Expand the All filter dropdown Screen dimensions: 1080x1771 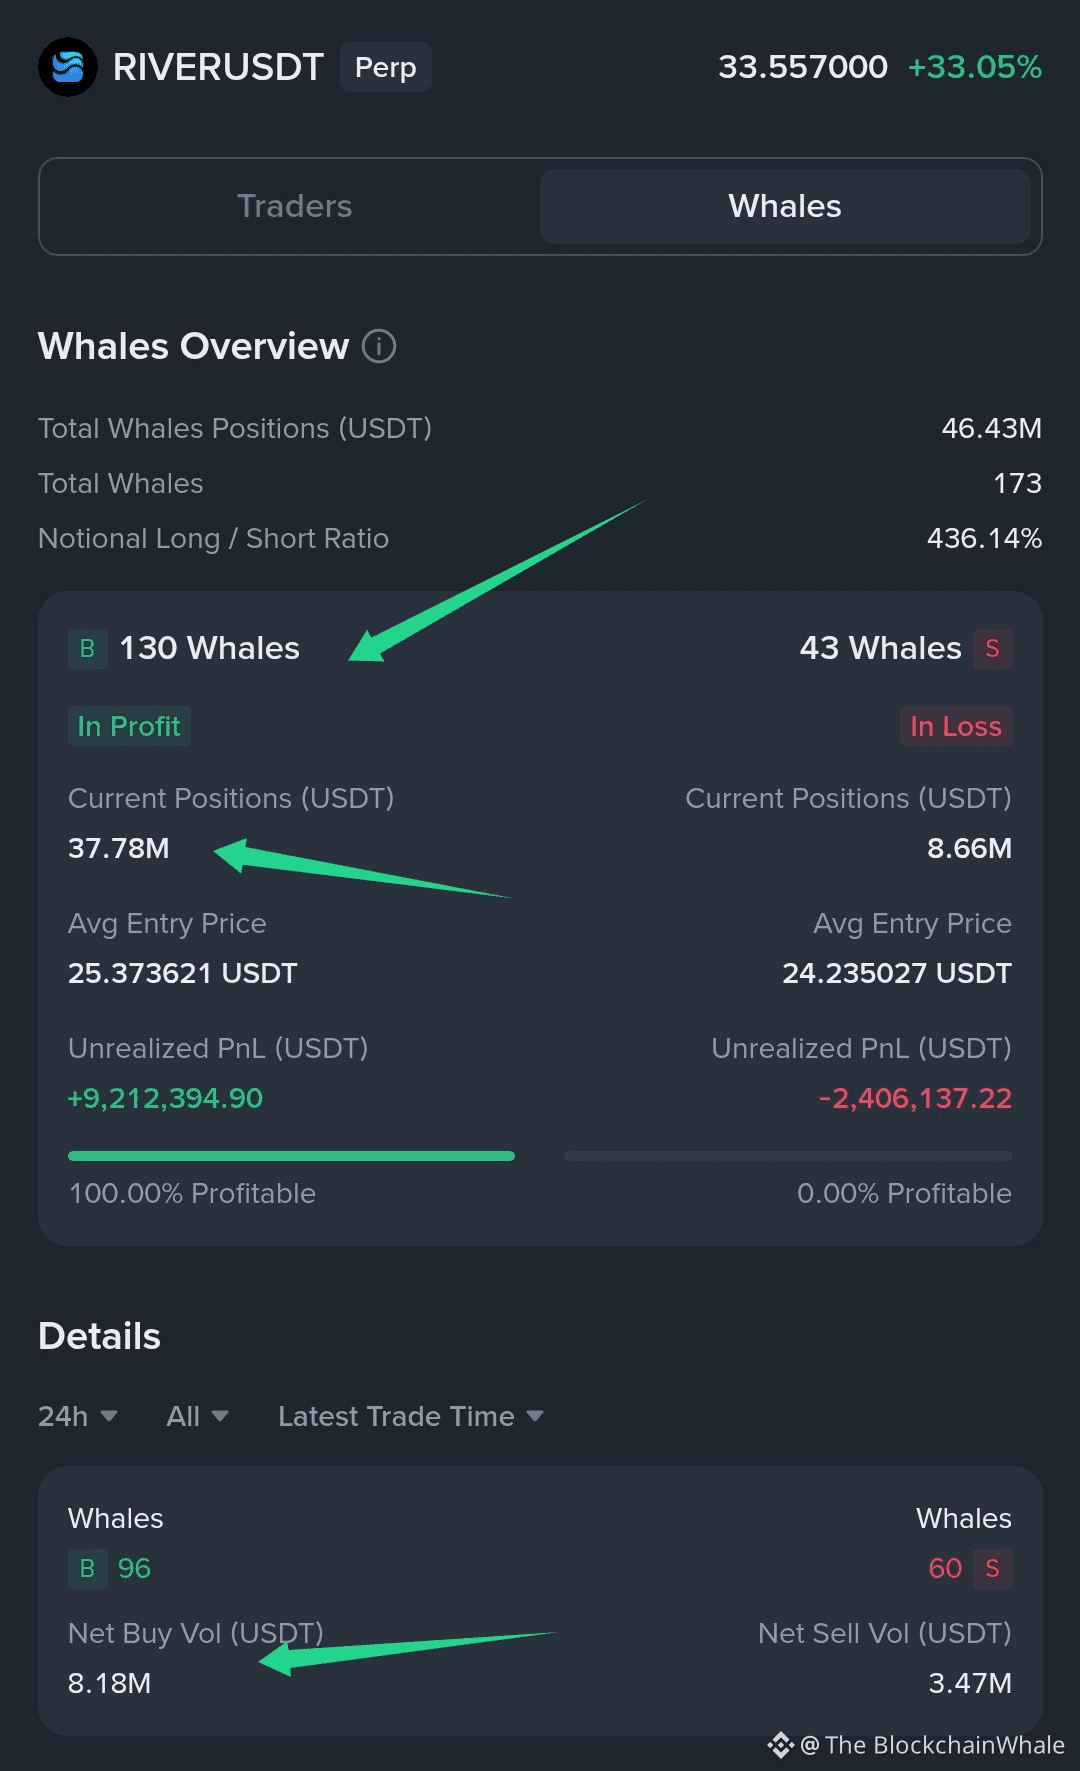[197, 1416]
